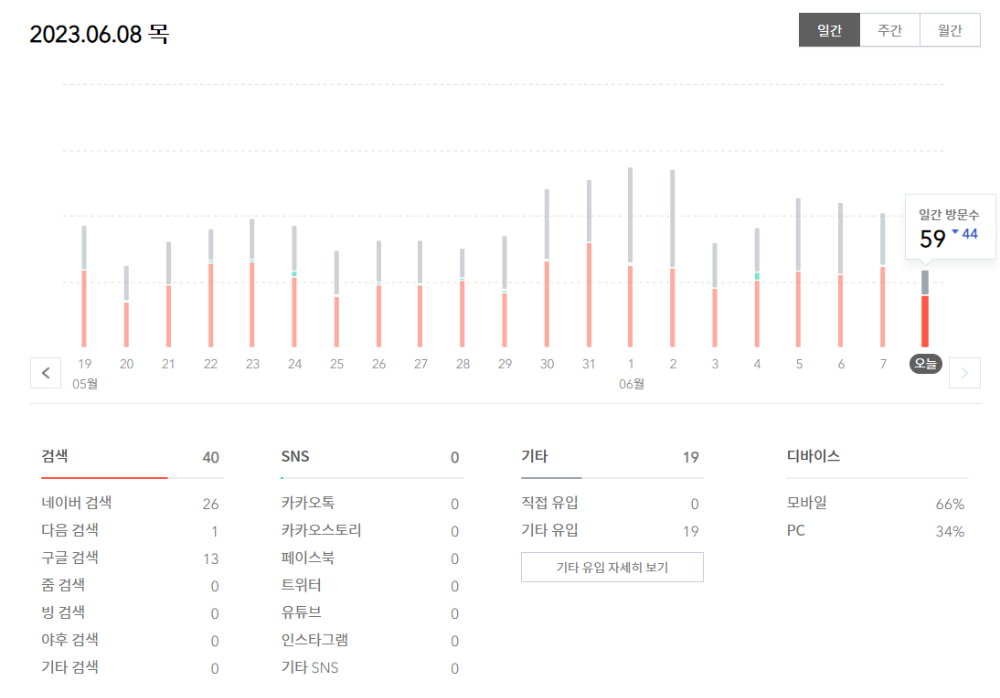
Task: Click the 검색 section header
Action: 55,456
